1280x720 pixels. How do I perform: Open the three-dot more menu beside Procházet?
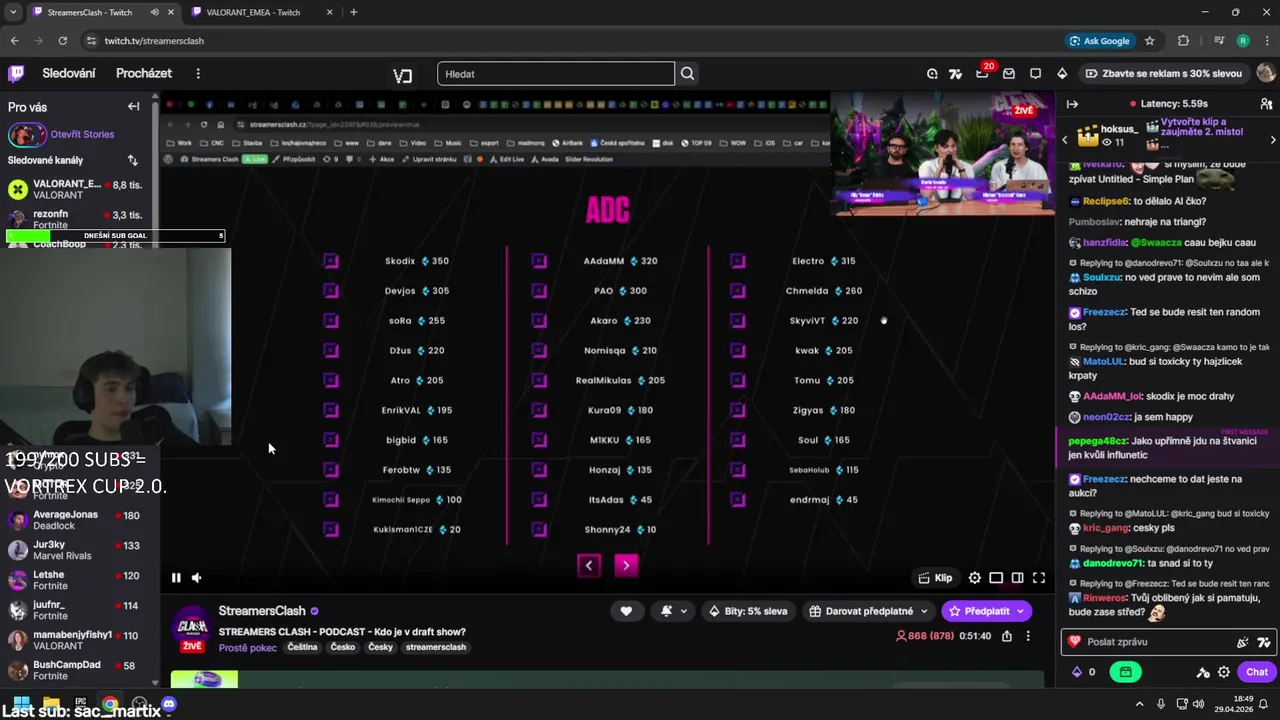[x=198, y=73]
